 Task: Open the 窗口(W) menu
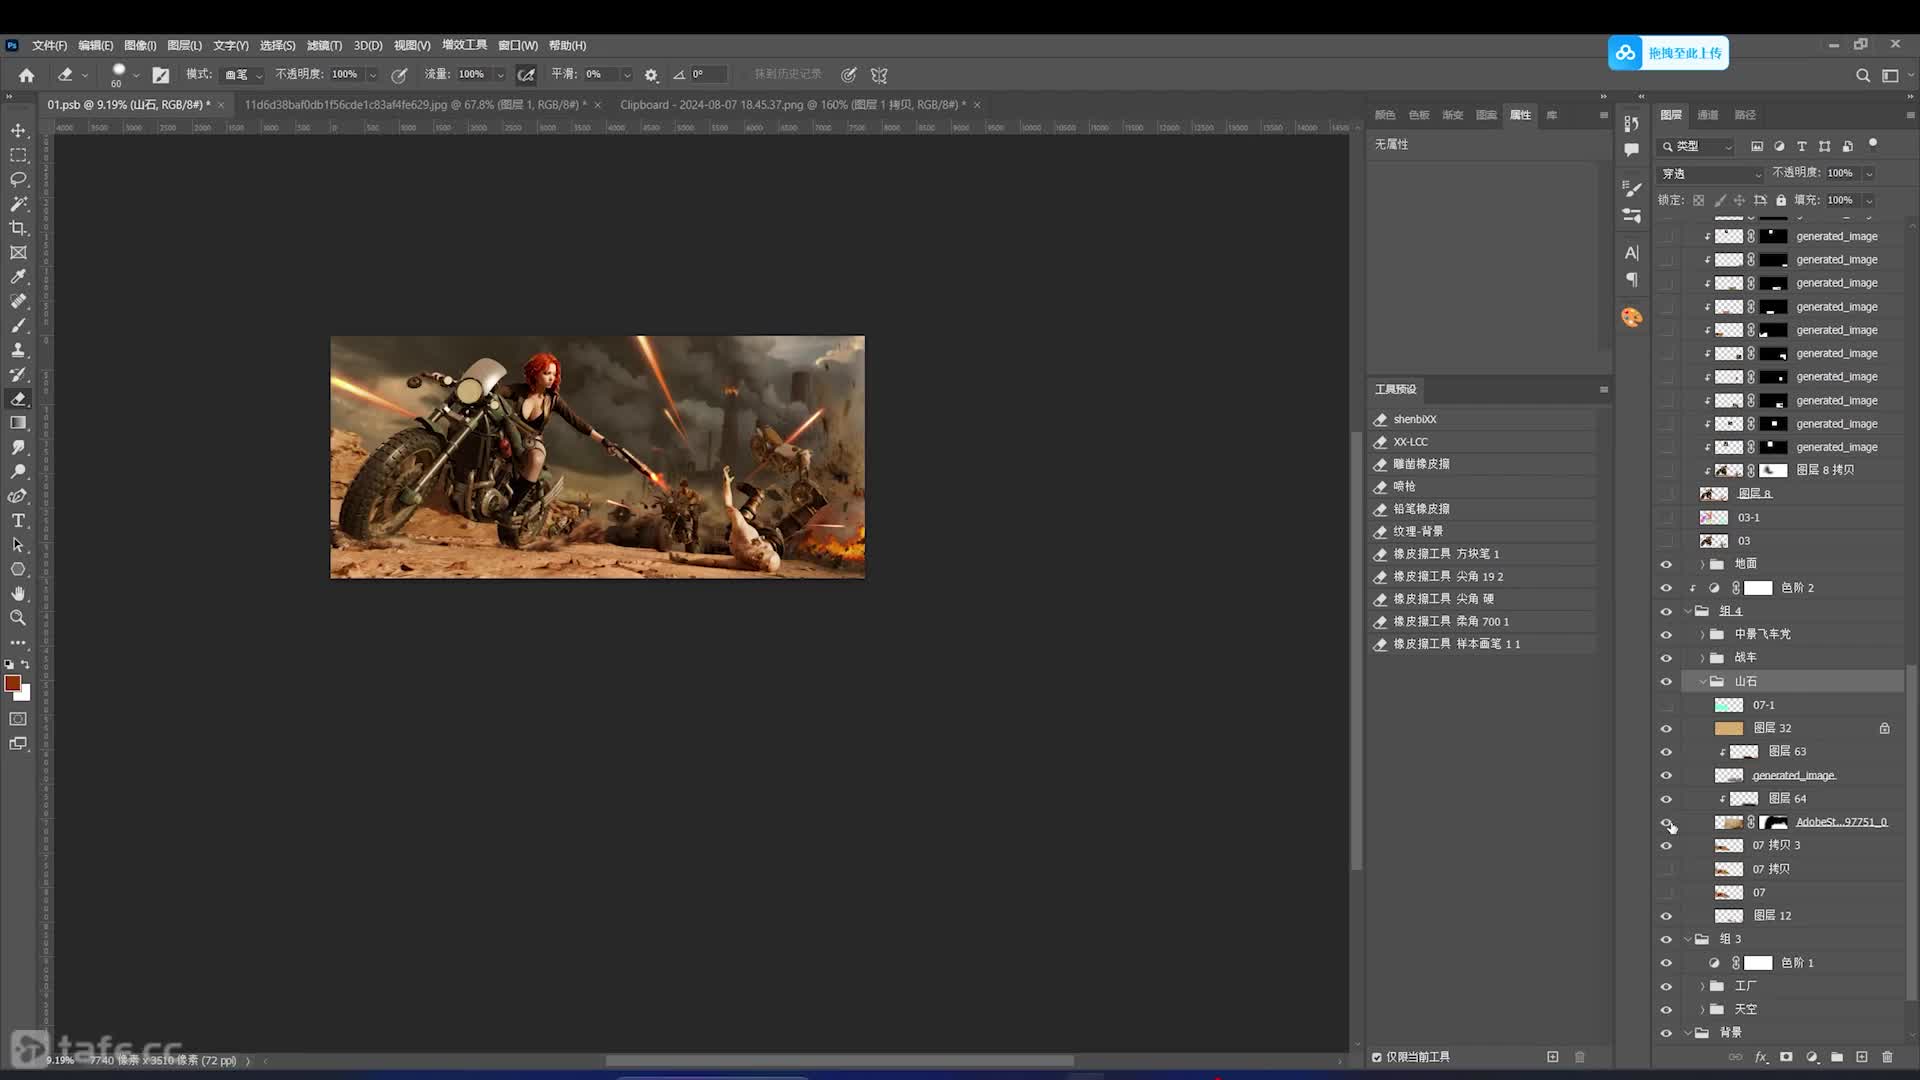(518, 46)
